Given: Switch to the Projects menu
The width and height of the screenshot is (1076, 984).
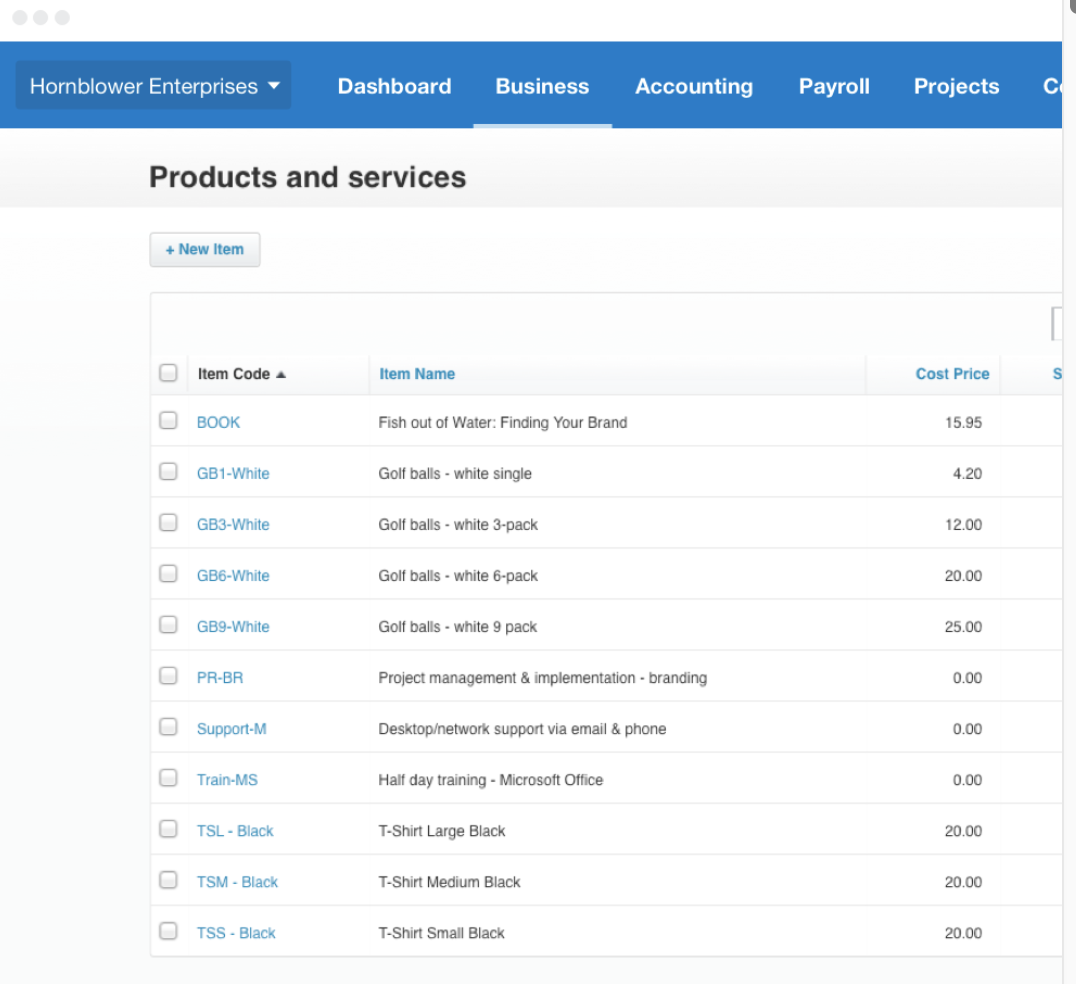Looking at the screenshot, I should coord(955,86).
